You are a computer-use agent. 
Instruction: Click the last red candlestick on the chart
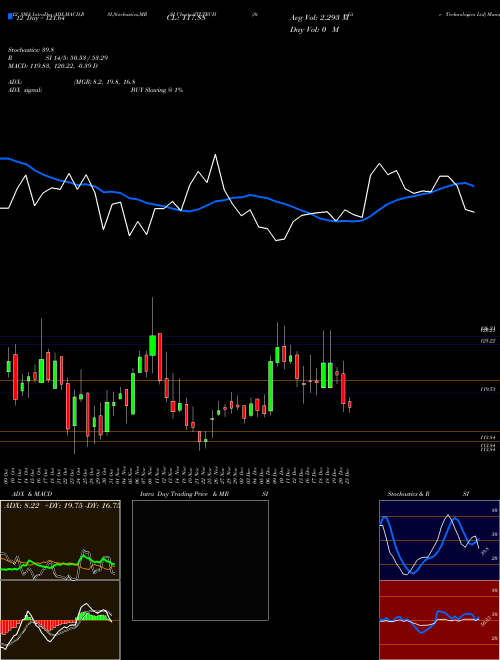click(x=350, y=404)
